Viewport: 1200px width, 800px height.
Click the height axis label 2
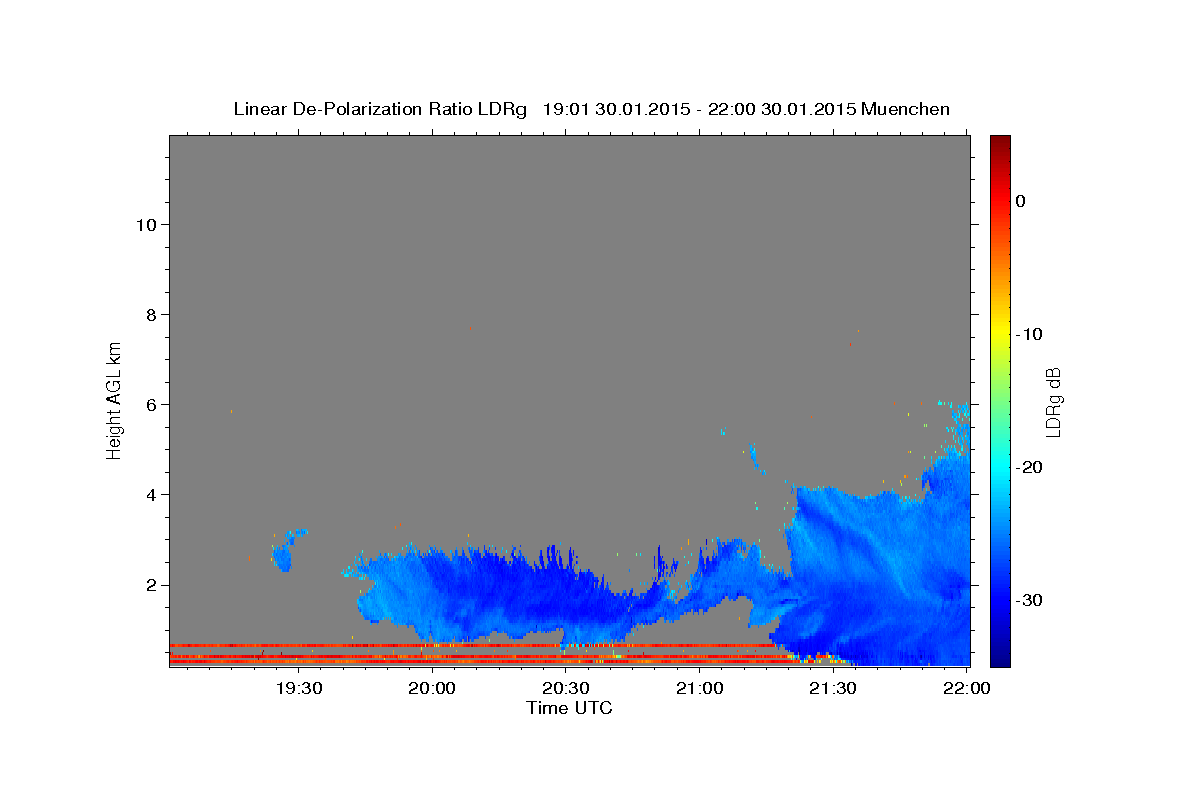(150, 584)
